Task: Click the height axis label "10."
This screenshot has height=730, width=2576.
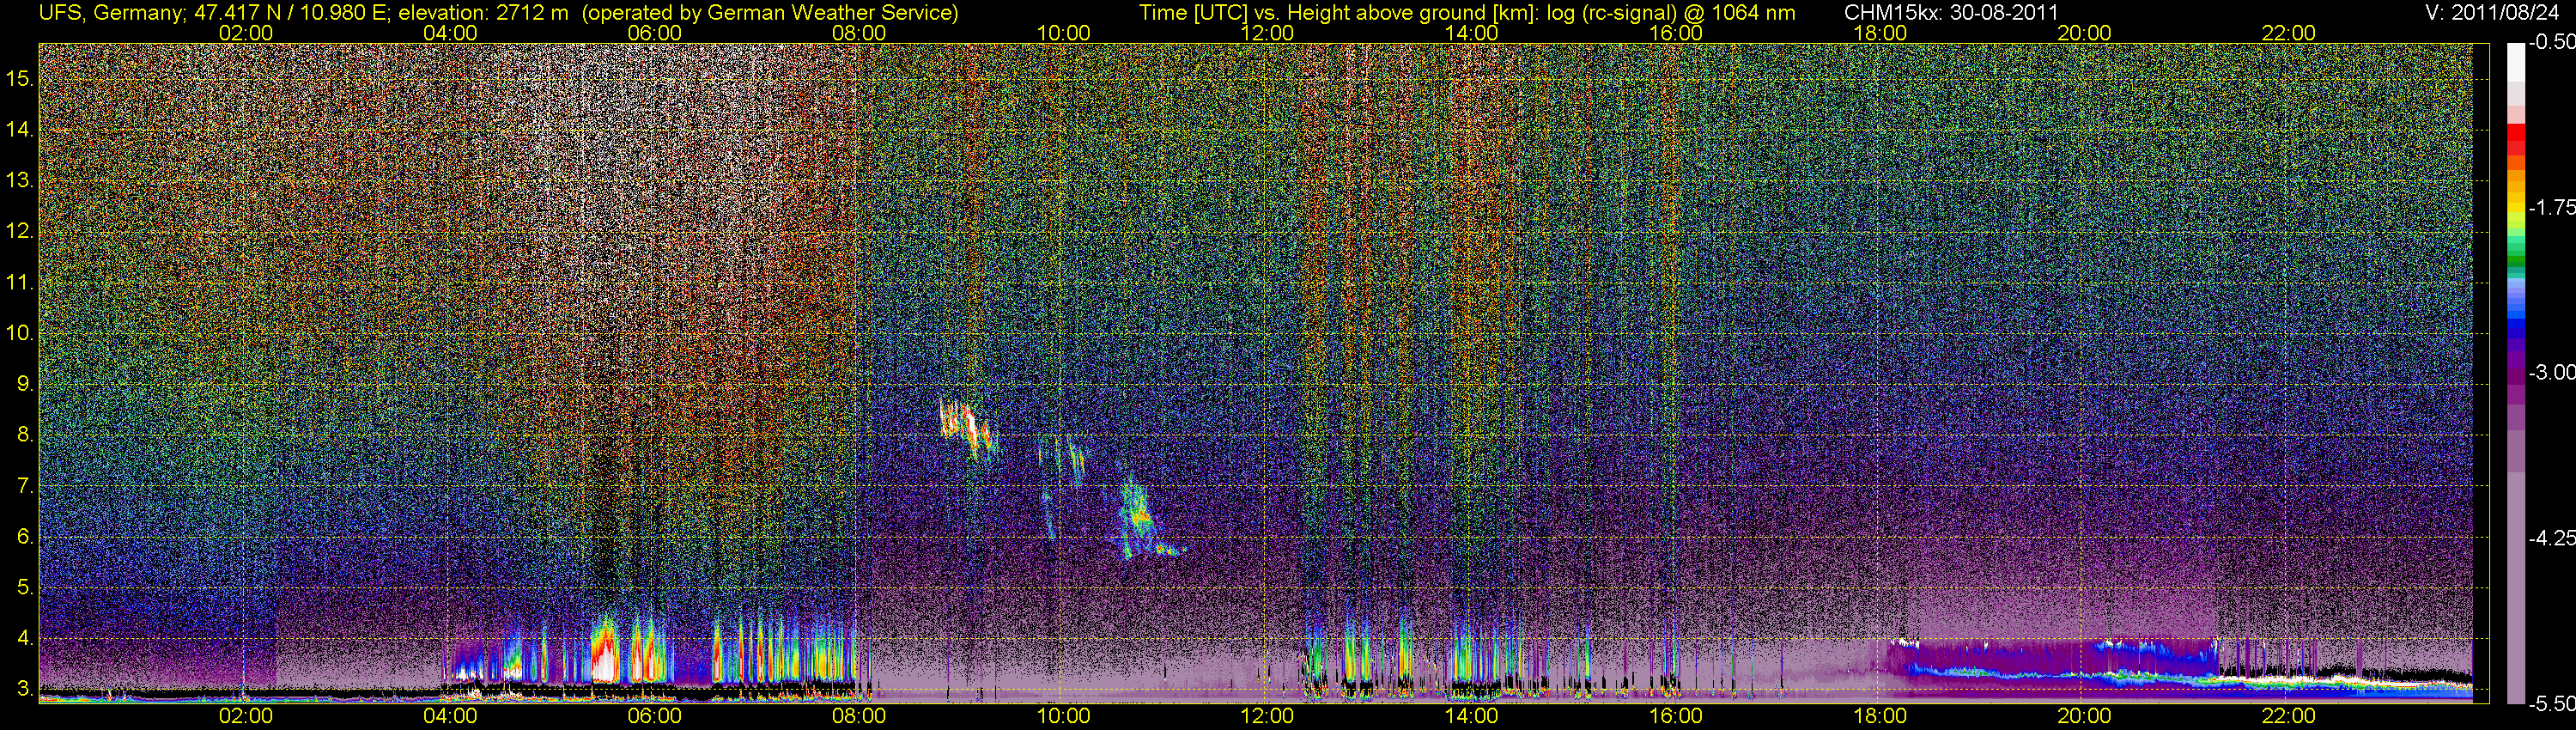Action: [x=20, y=333]
